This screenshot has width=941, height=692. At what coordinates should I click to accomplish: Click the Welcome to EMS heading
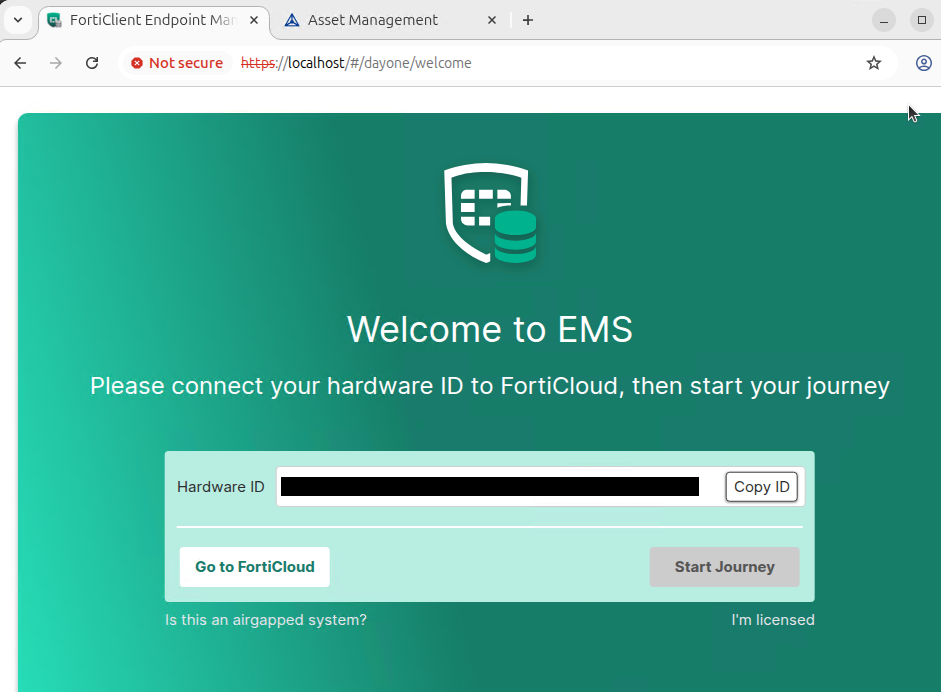pyautogui.click(x=490, y=329)
